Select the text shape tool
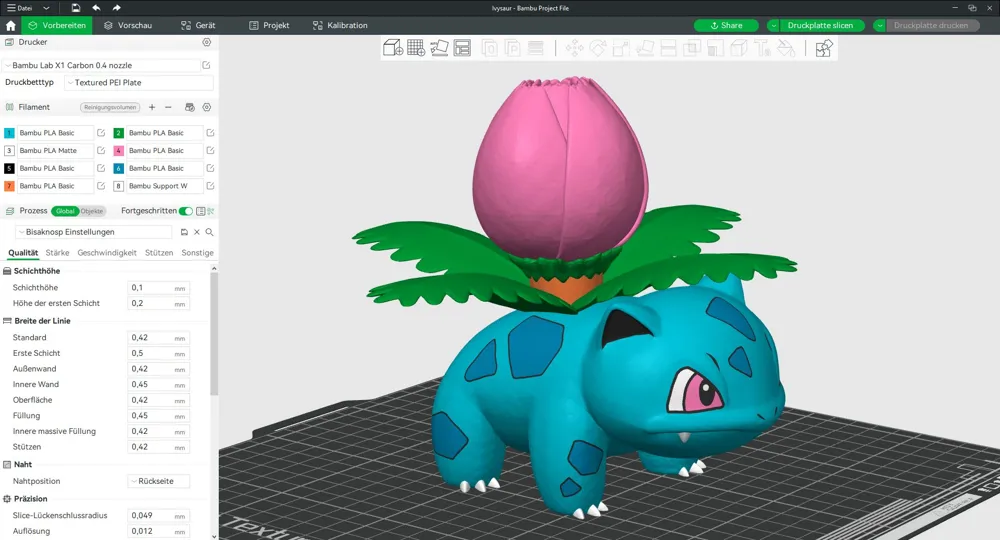Image resolution: width=1000 pixels, height=540 pixels. click(x=763, y=48)
